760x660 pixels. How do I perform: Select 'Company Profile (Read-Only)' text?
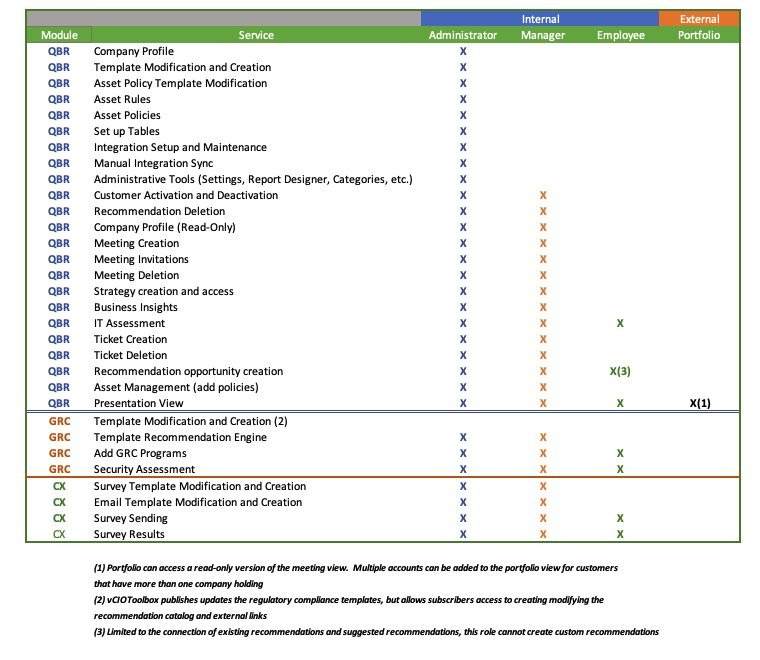tap(165, 227)
